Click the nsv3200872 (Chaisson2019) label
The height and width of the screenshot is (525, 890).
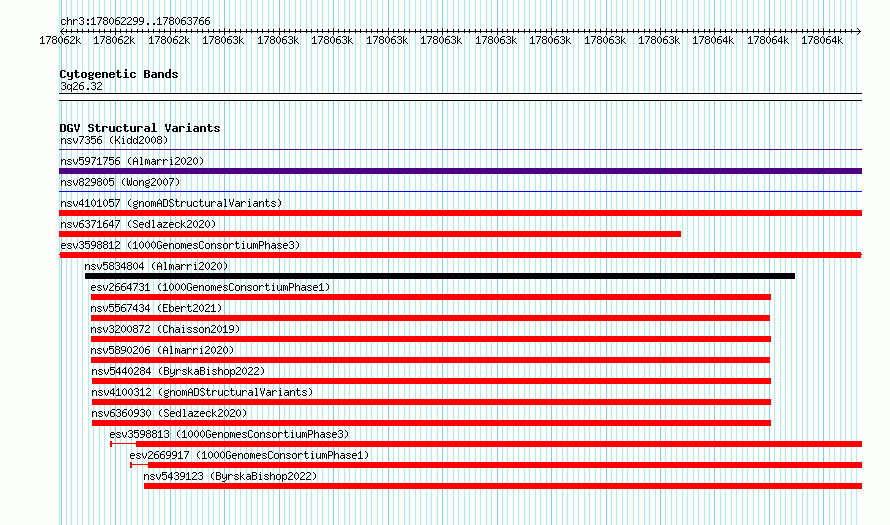165,329
